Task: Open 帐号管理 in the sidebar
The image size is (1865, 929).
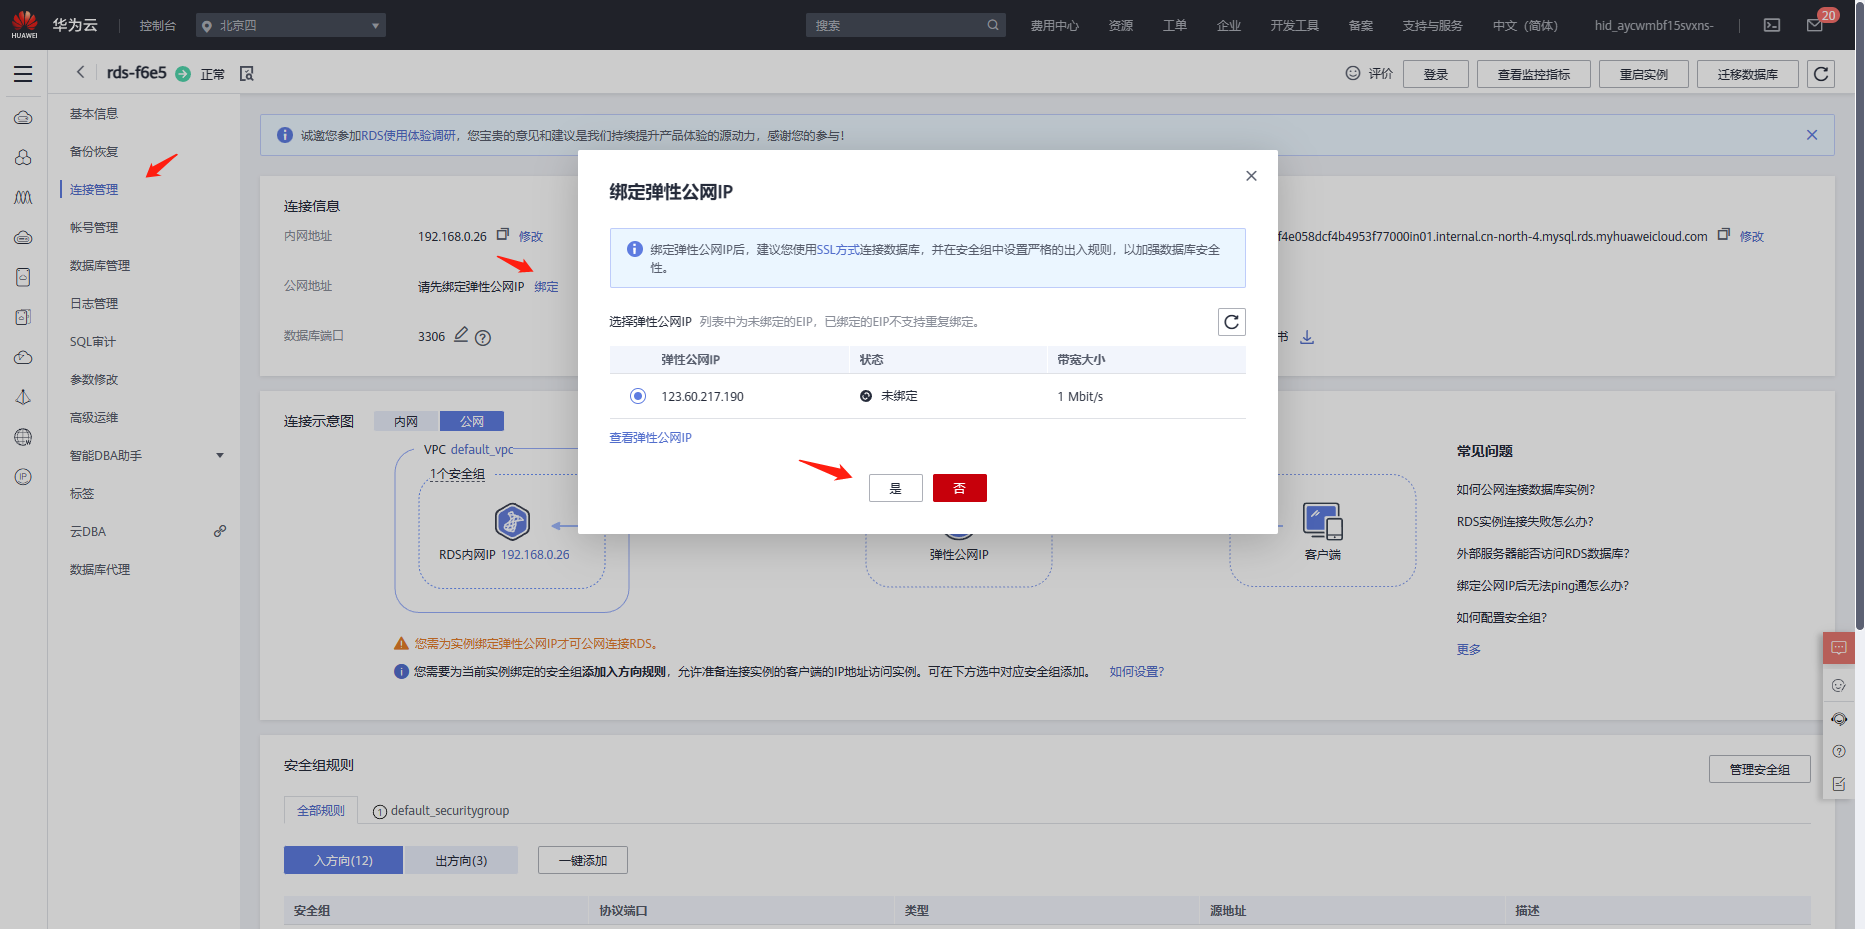Action: click(x=94, y=228)
